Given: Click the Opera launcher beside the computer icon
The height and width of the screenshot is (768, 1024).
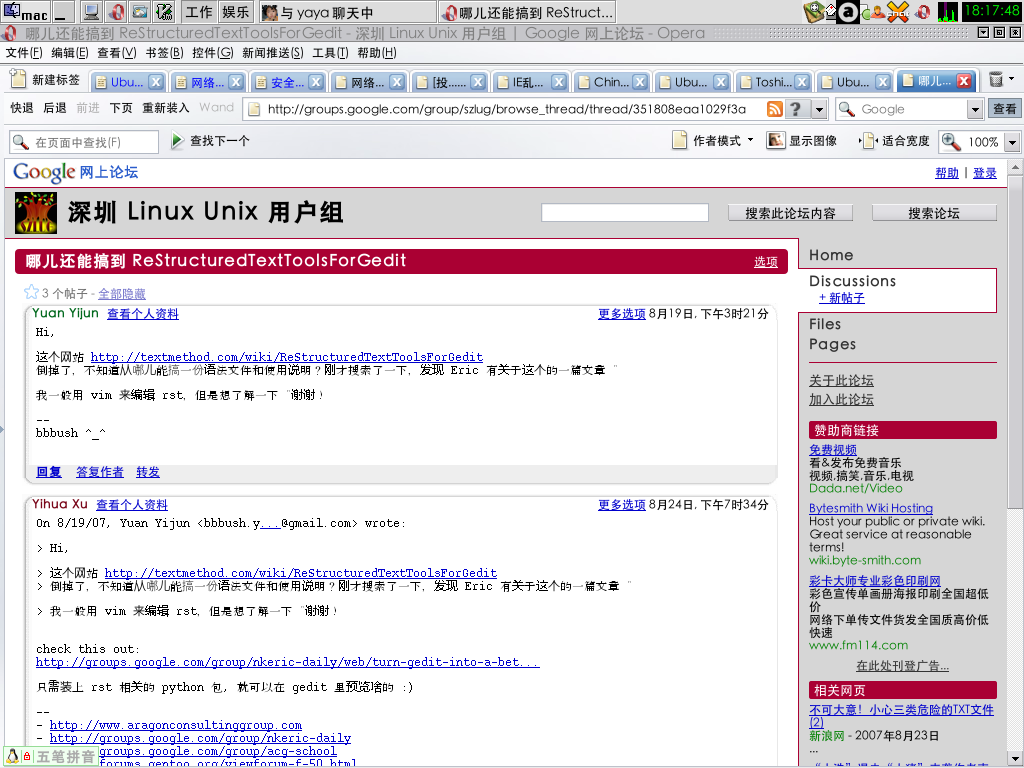Looking at the screenshot, I should pos(116,12).
